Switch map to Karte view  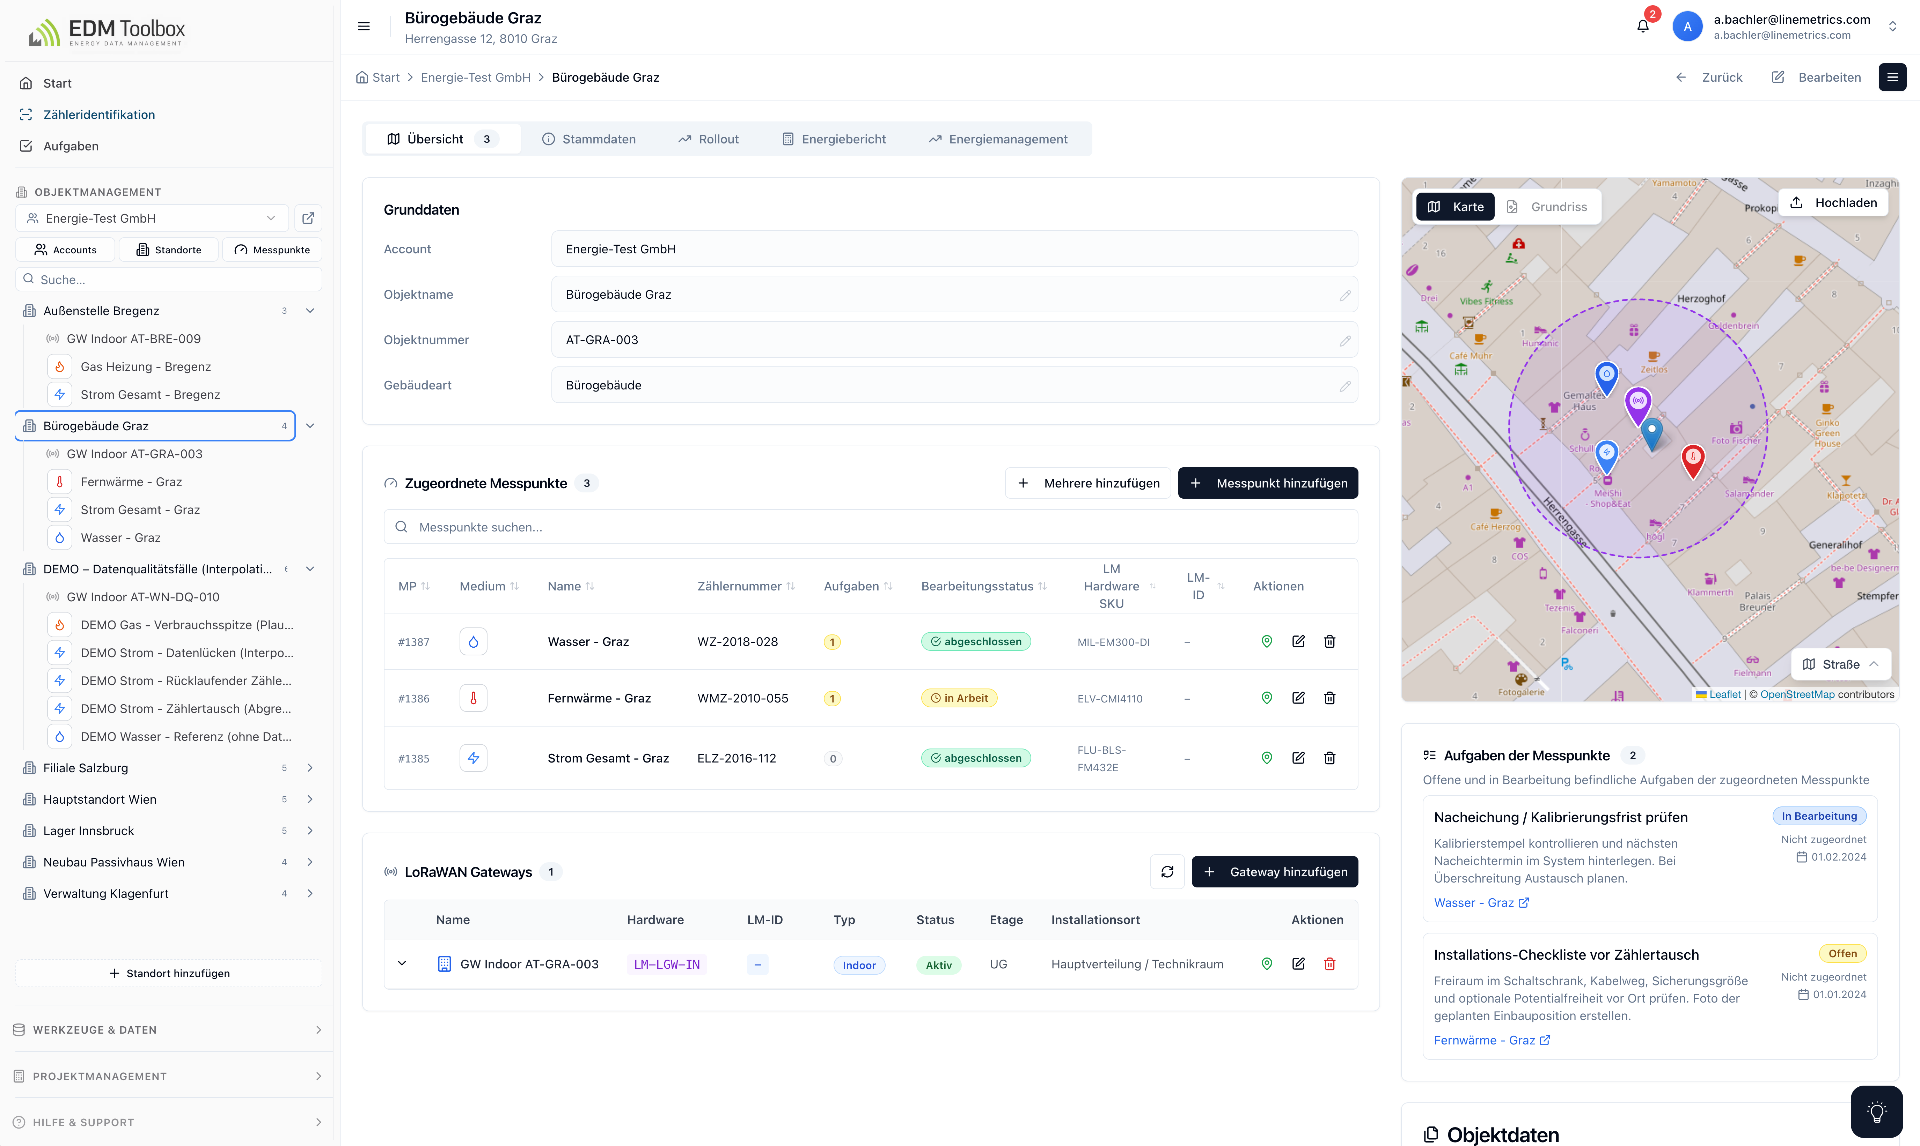coord(1455,207)
